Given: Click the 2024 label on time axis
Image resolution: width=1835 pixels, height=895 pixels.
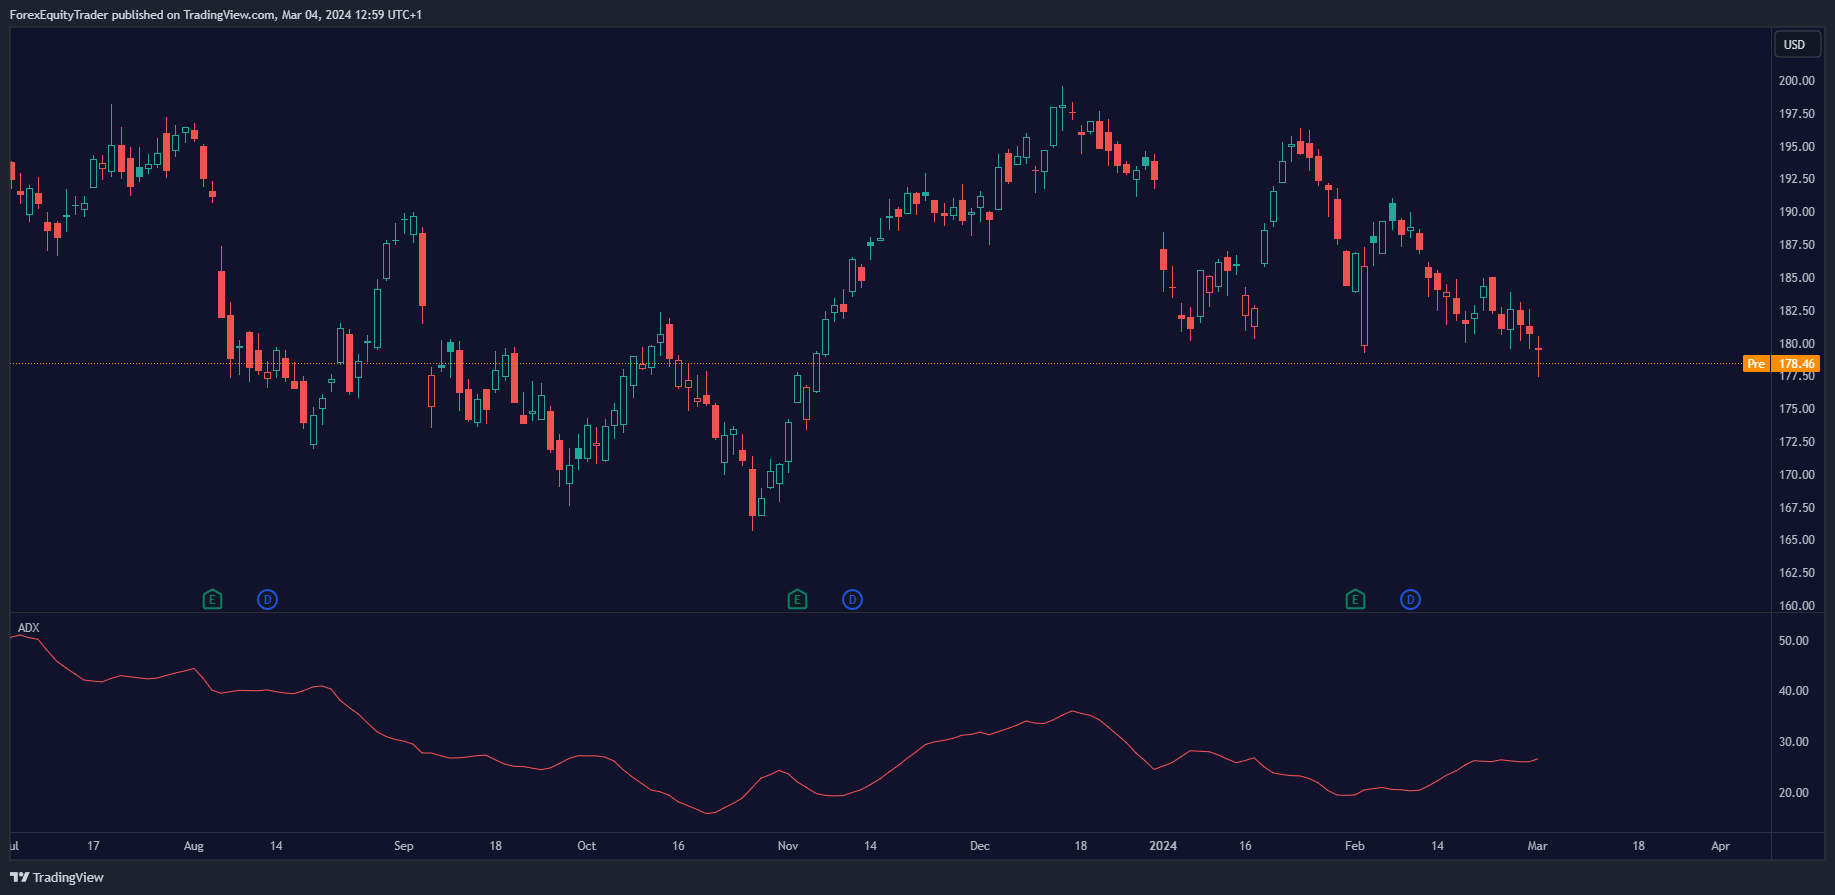Looking at the screenshot, I should [1163, 846].
